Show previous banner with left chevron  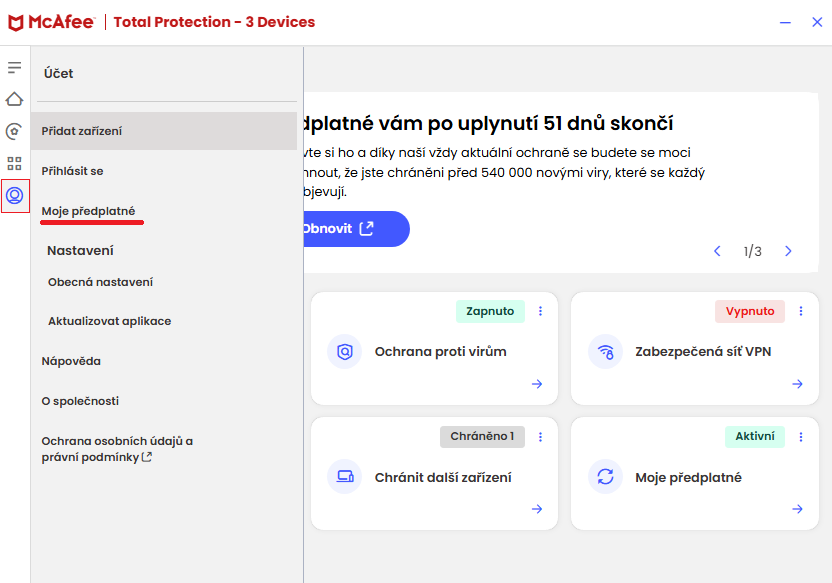[x=717, y=251]
